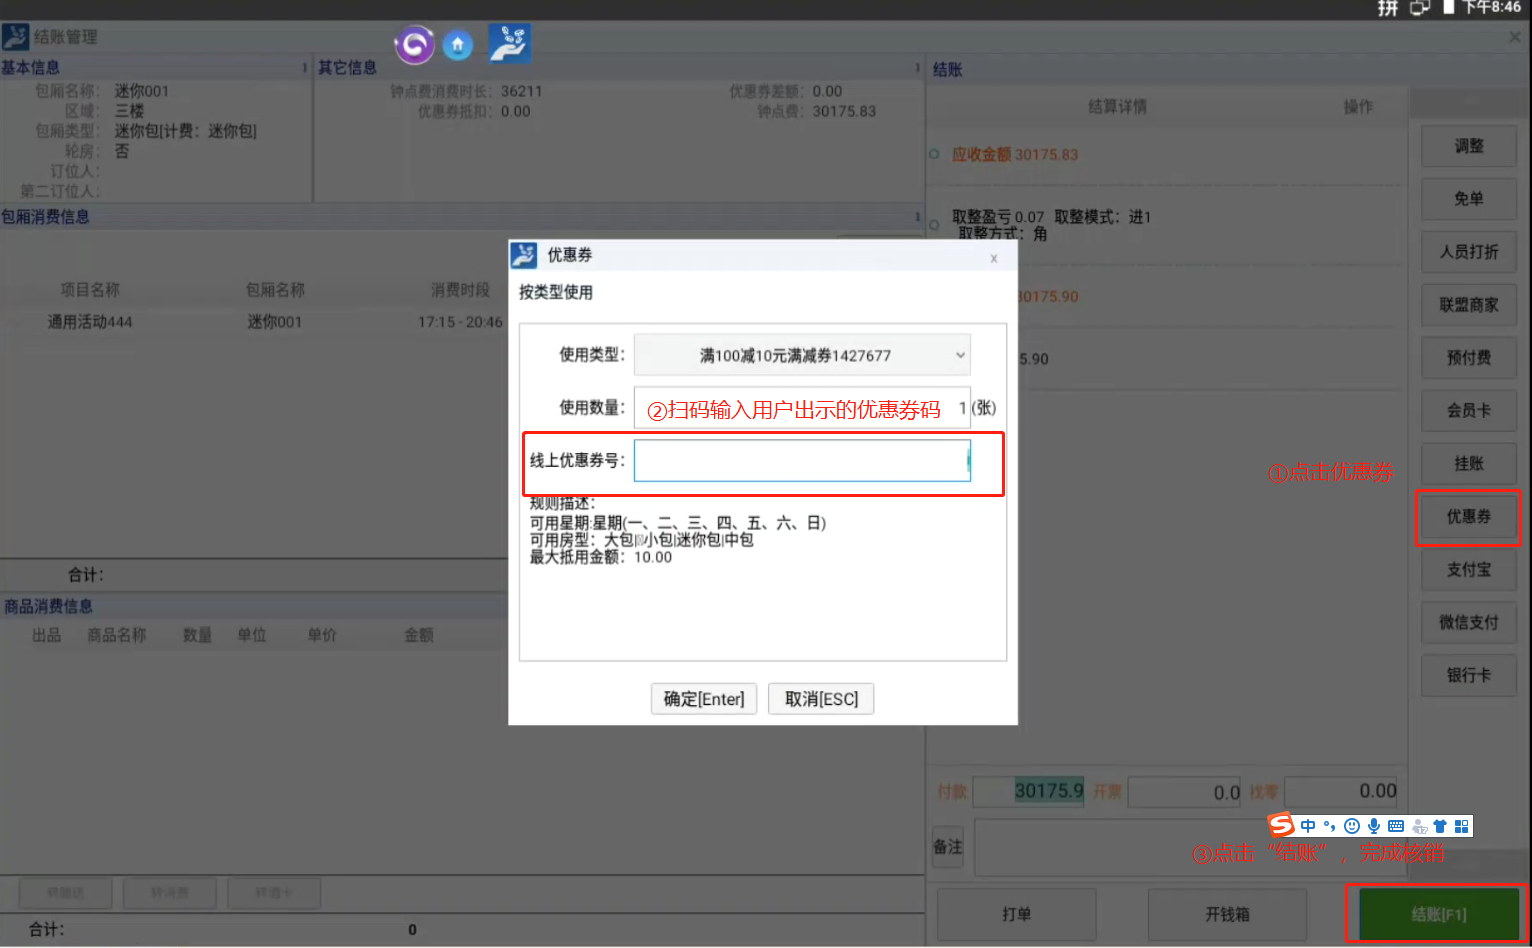
Task: Open the Sogou soft keyboard icon
Action: 1396,826
